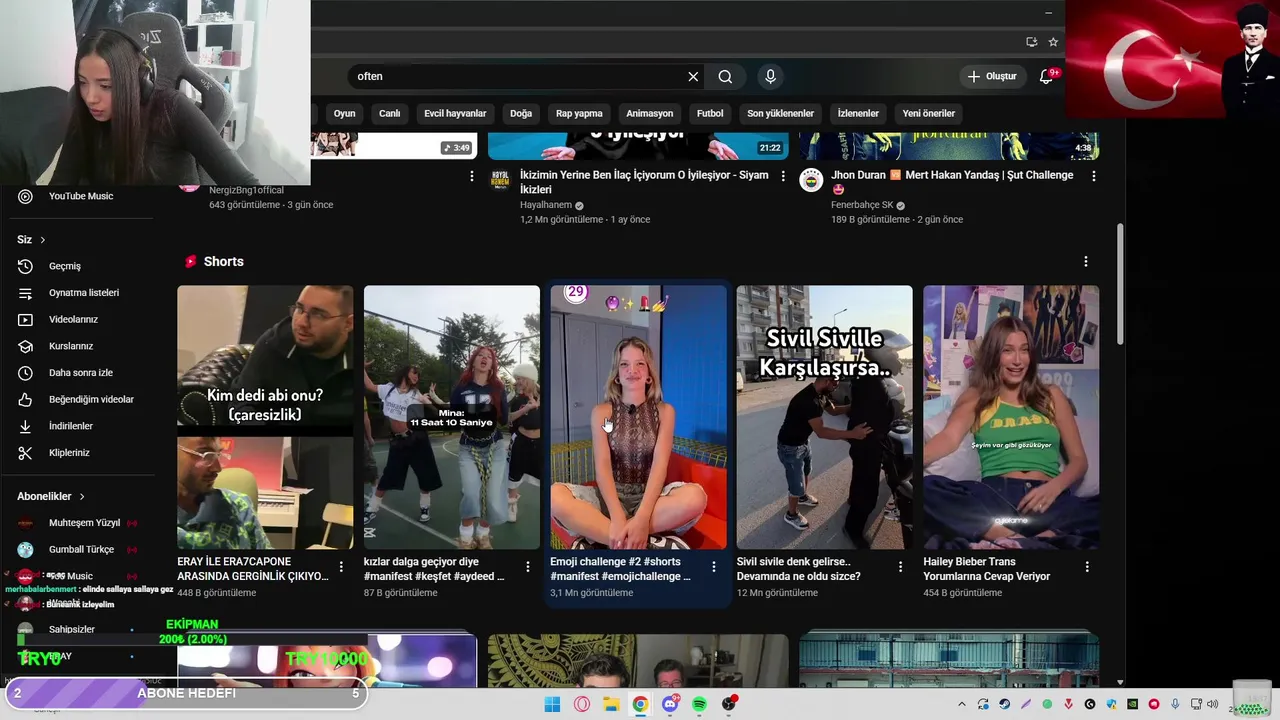This screenshot has height=720, width=1280.
Task: Click the page vertical scrollbar
Action: pyautogui.click(x=1120, y=285)
